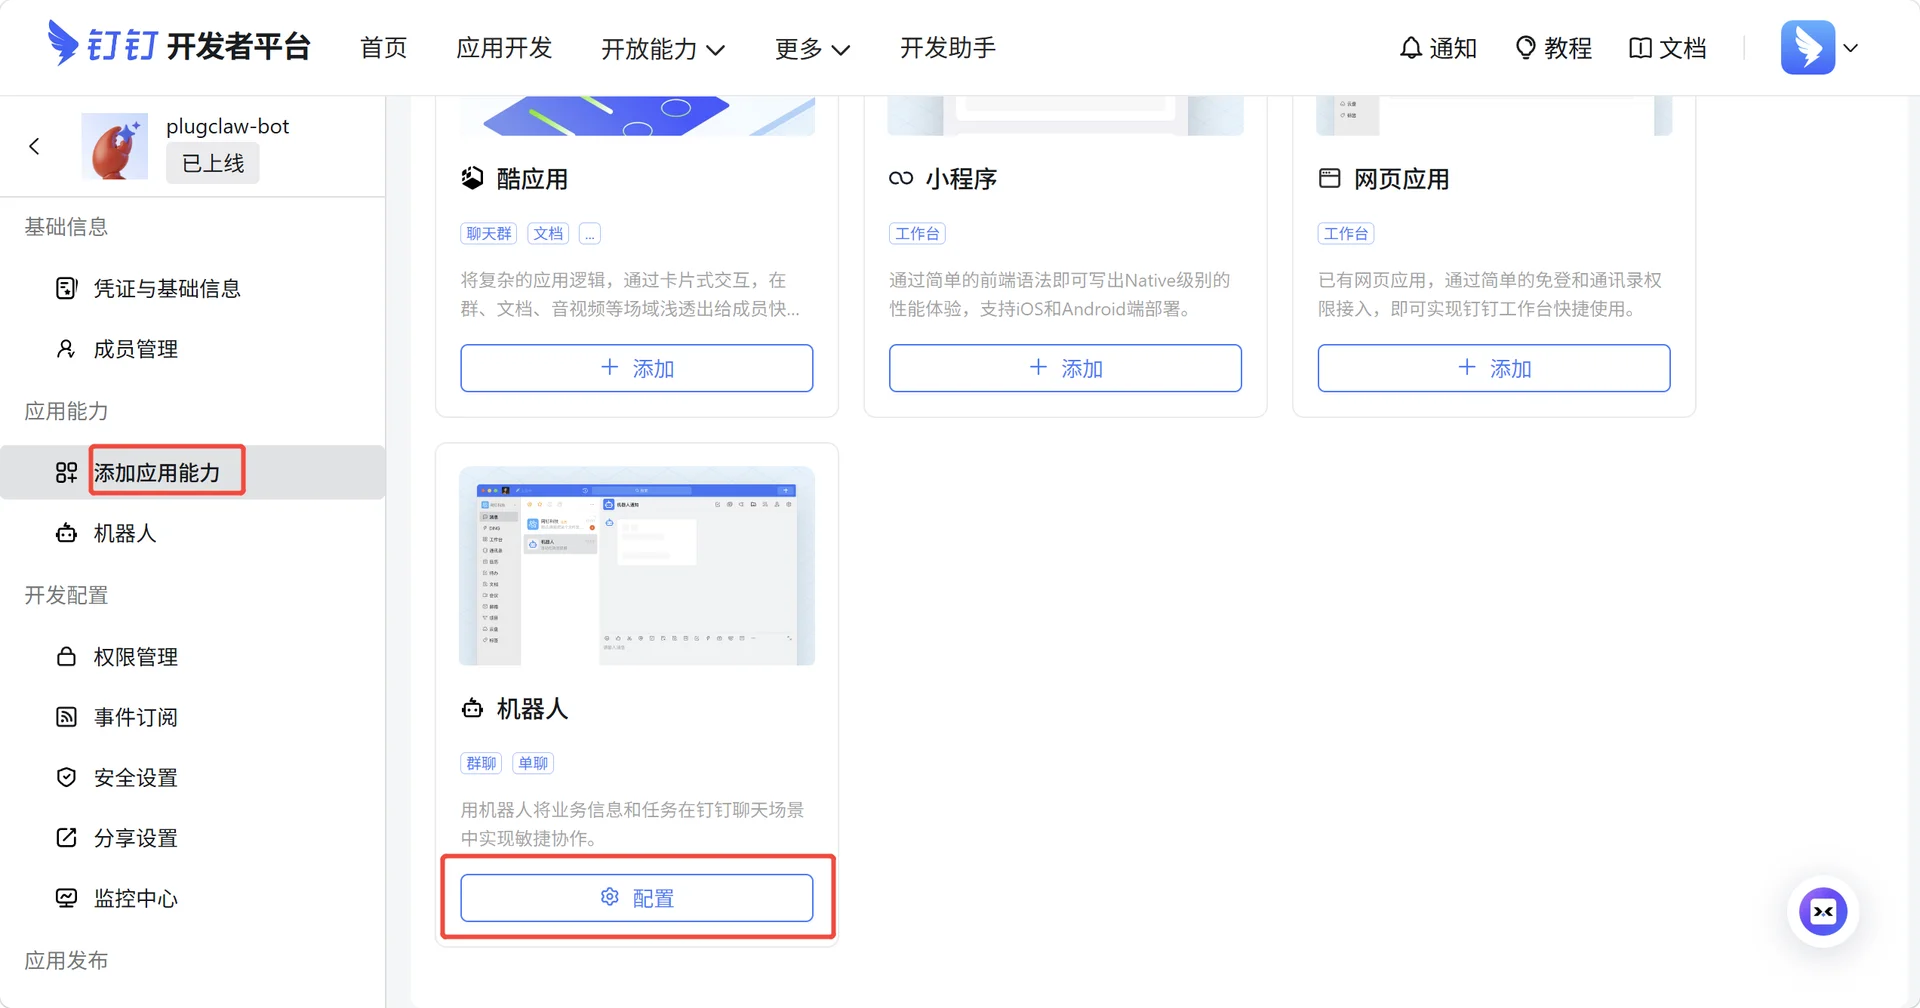Open the 文档 book documentation
The image size is (1920, 1008).
pyautogui.click(x=1668, y=48)
